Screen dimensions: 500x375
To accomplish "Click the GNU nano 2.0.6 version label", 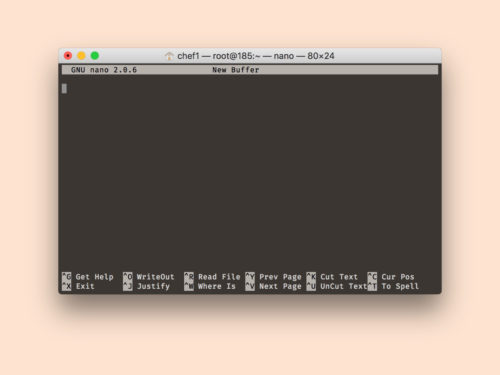I will coord(104,70).
